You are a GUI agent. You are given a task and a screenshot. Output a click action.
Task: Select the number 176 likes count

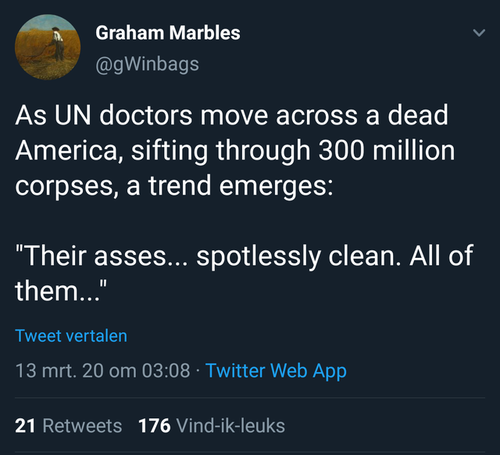154,426
